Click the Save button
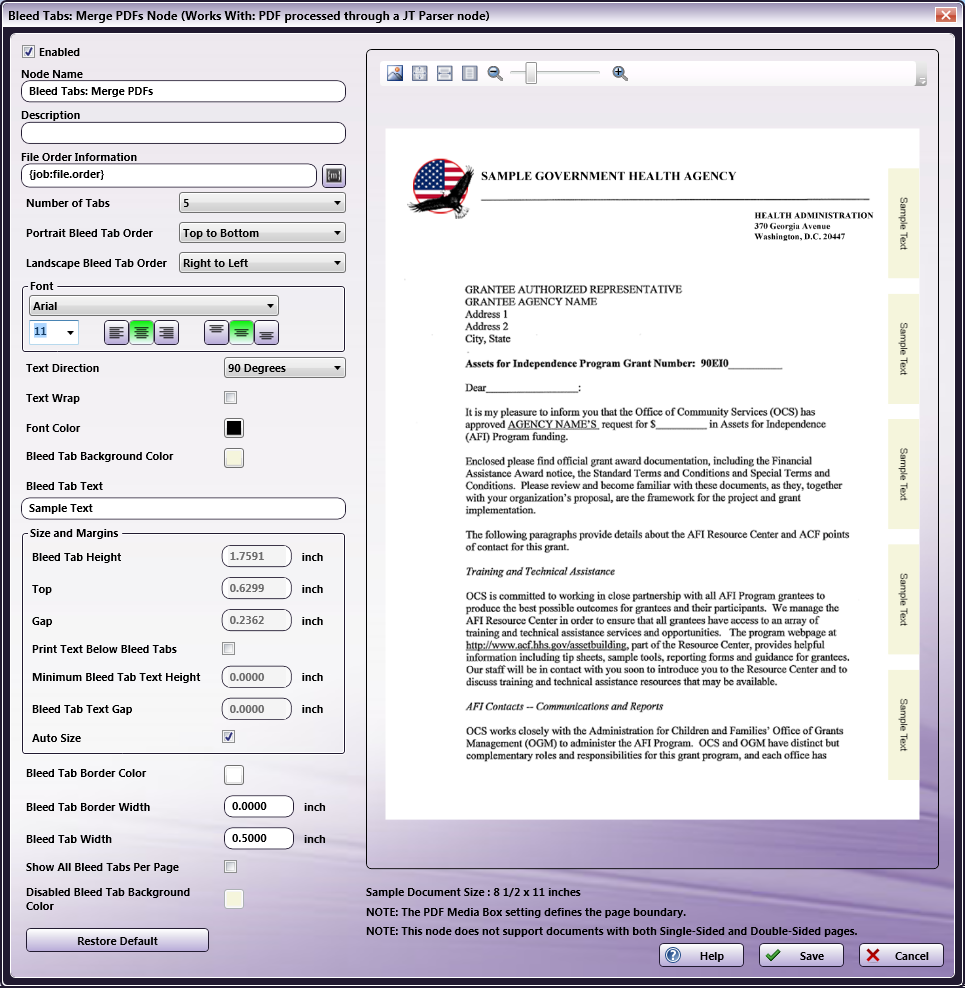The image size is (965, 988). 801,956
